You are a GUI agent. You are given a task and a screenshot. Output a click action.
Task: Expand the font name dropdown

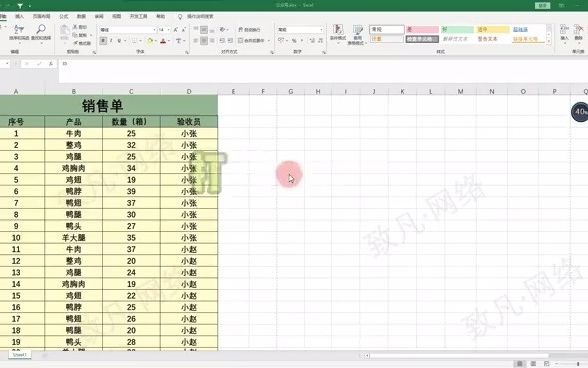(x=154, y=30)
